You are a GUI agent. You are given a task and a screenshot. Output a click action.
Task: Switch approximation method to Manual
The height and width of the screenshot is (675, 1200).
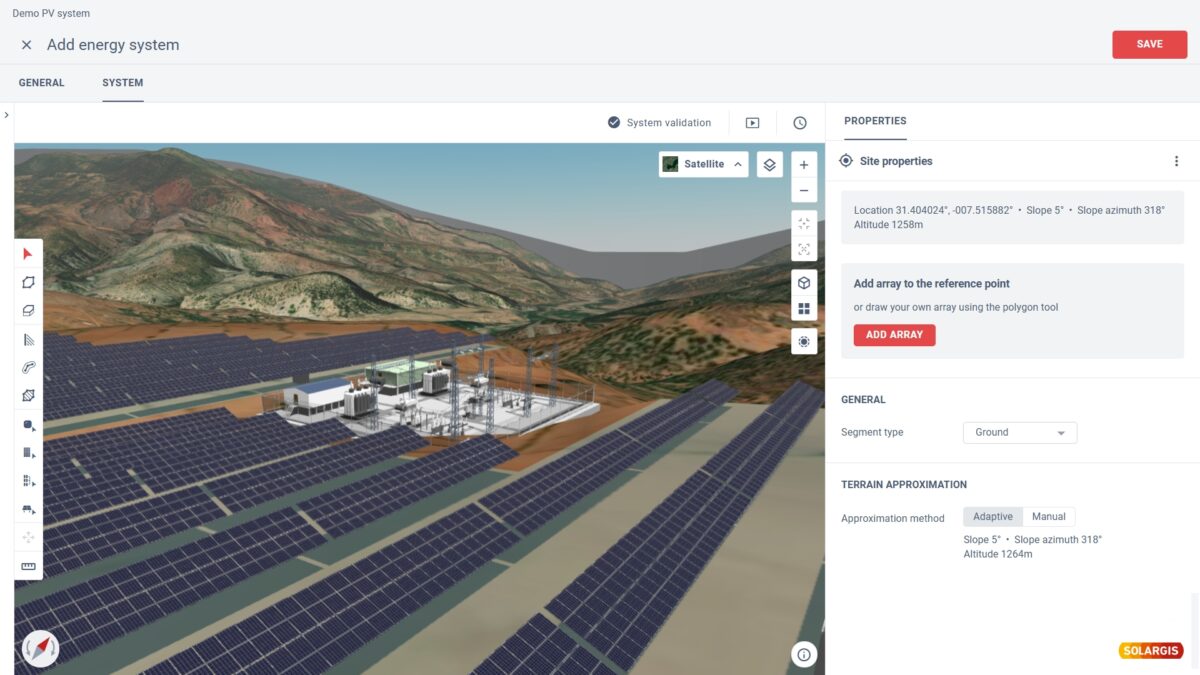coord(1050,516)
